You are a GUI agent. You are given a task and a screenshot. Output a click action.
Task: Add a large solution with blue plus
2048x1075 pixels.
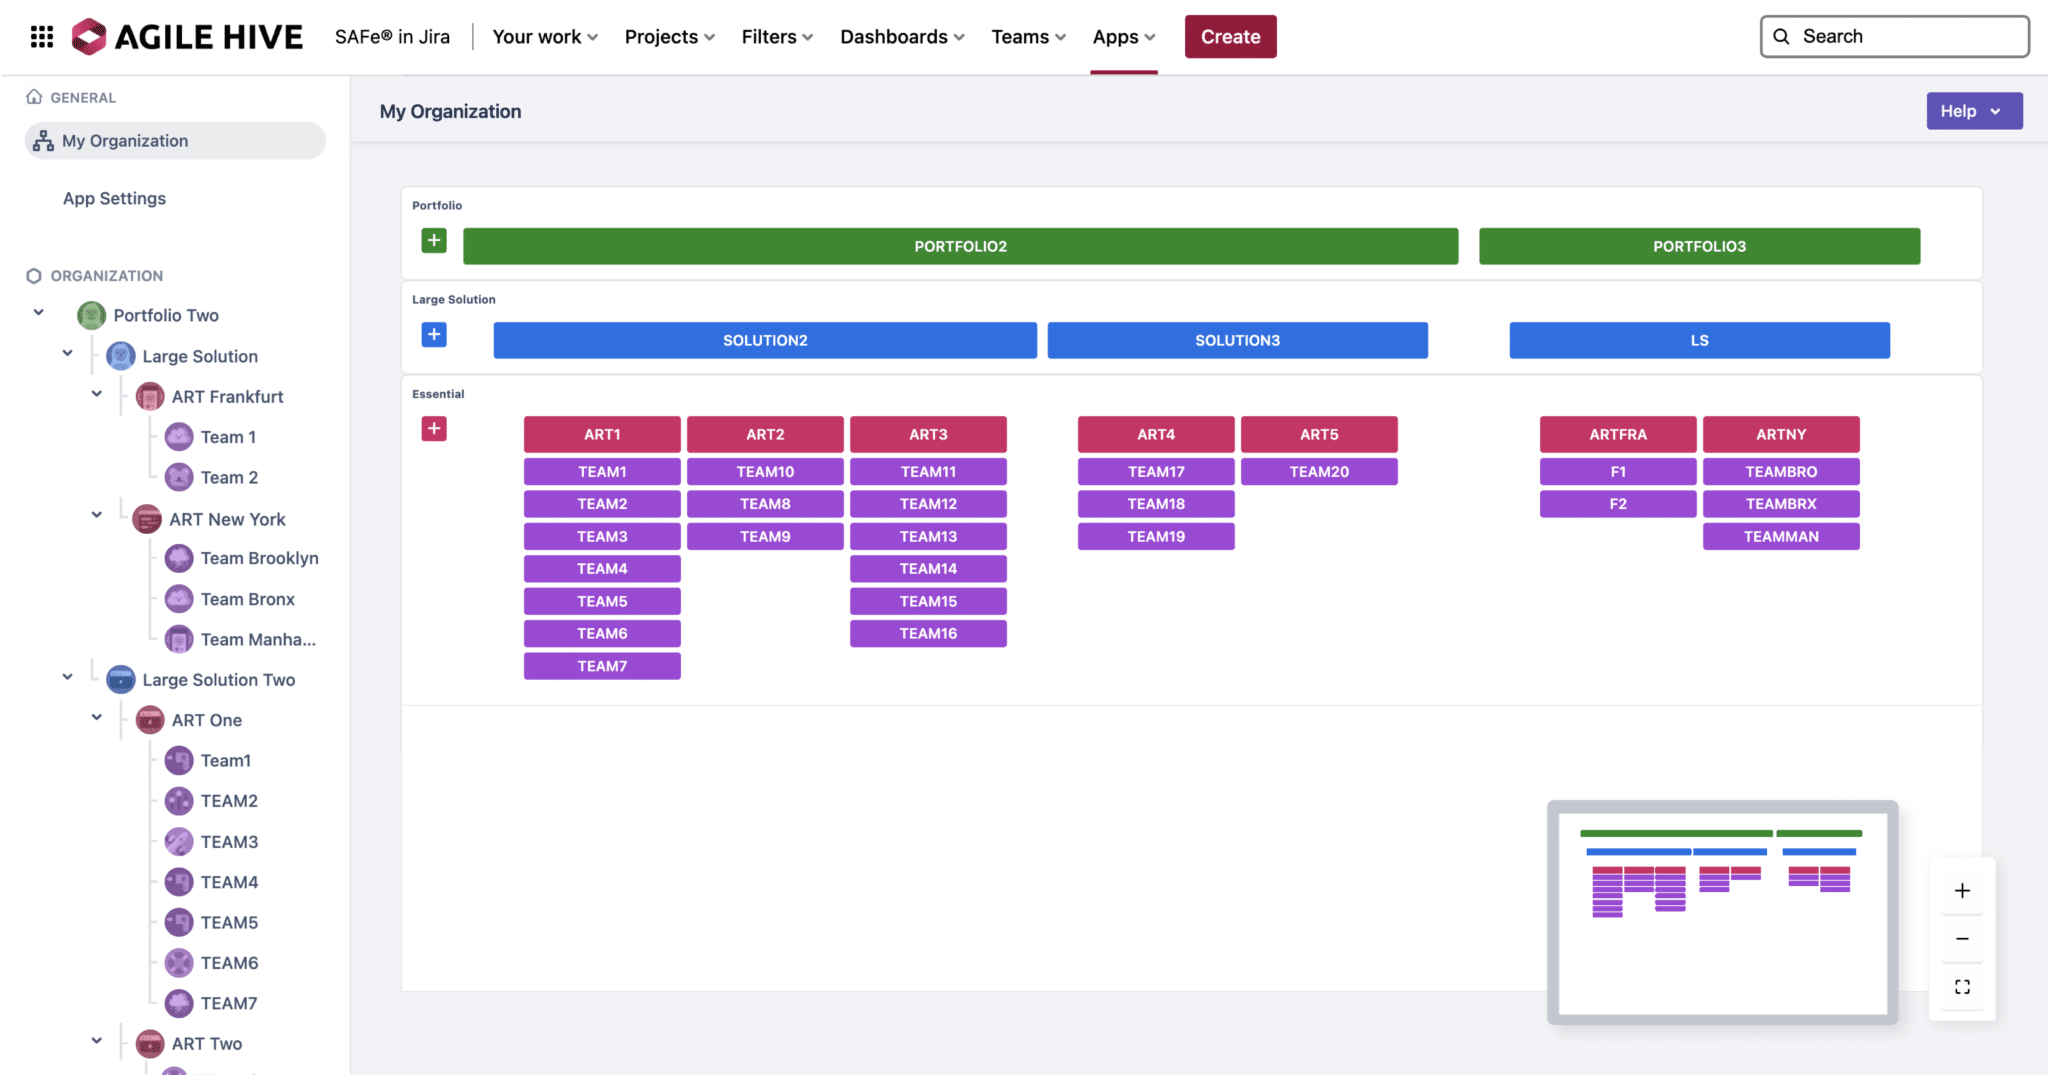pyautogui.click(x=434, y=335)
